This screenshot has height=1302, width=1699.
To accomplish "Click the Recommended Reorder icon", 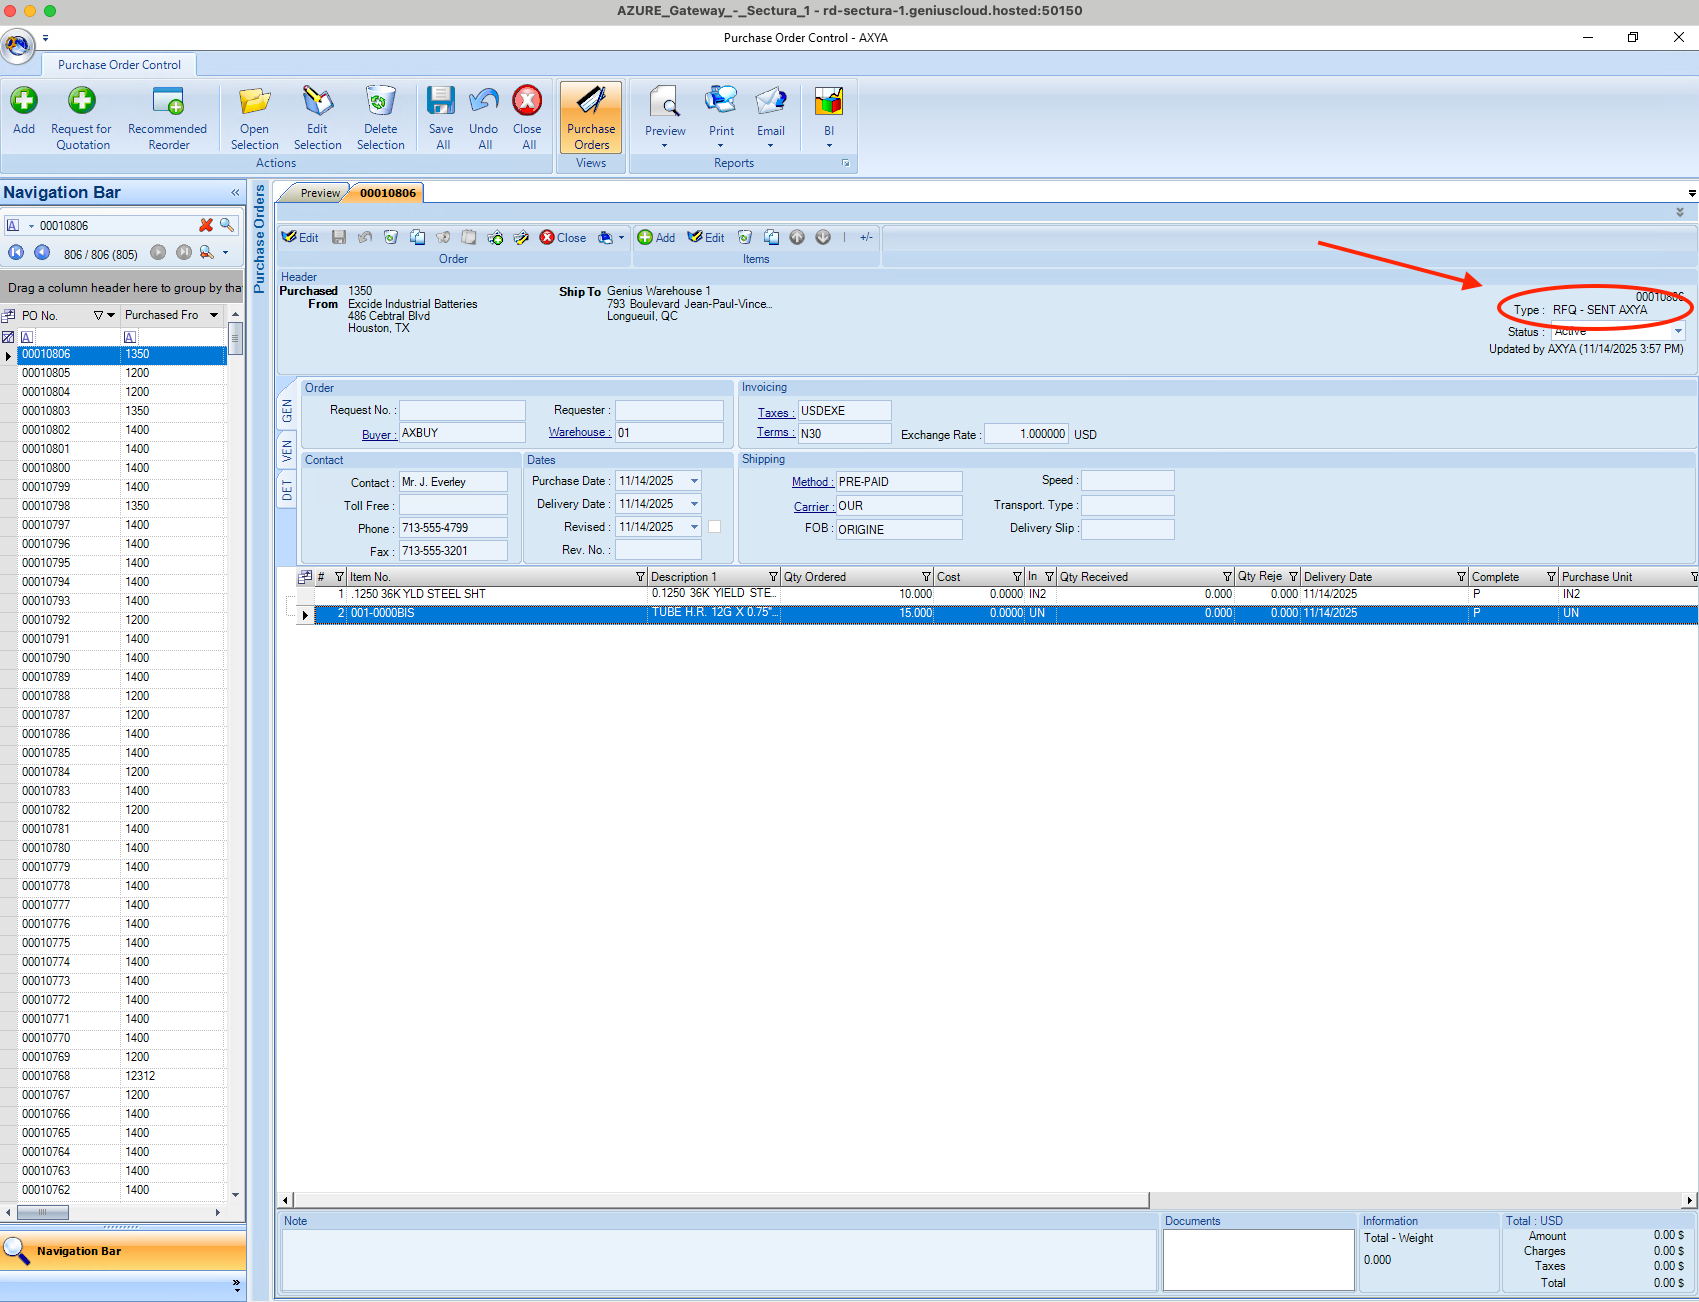I will [168, 102].
